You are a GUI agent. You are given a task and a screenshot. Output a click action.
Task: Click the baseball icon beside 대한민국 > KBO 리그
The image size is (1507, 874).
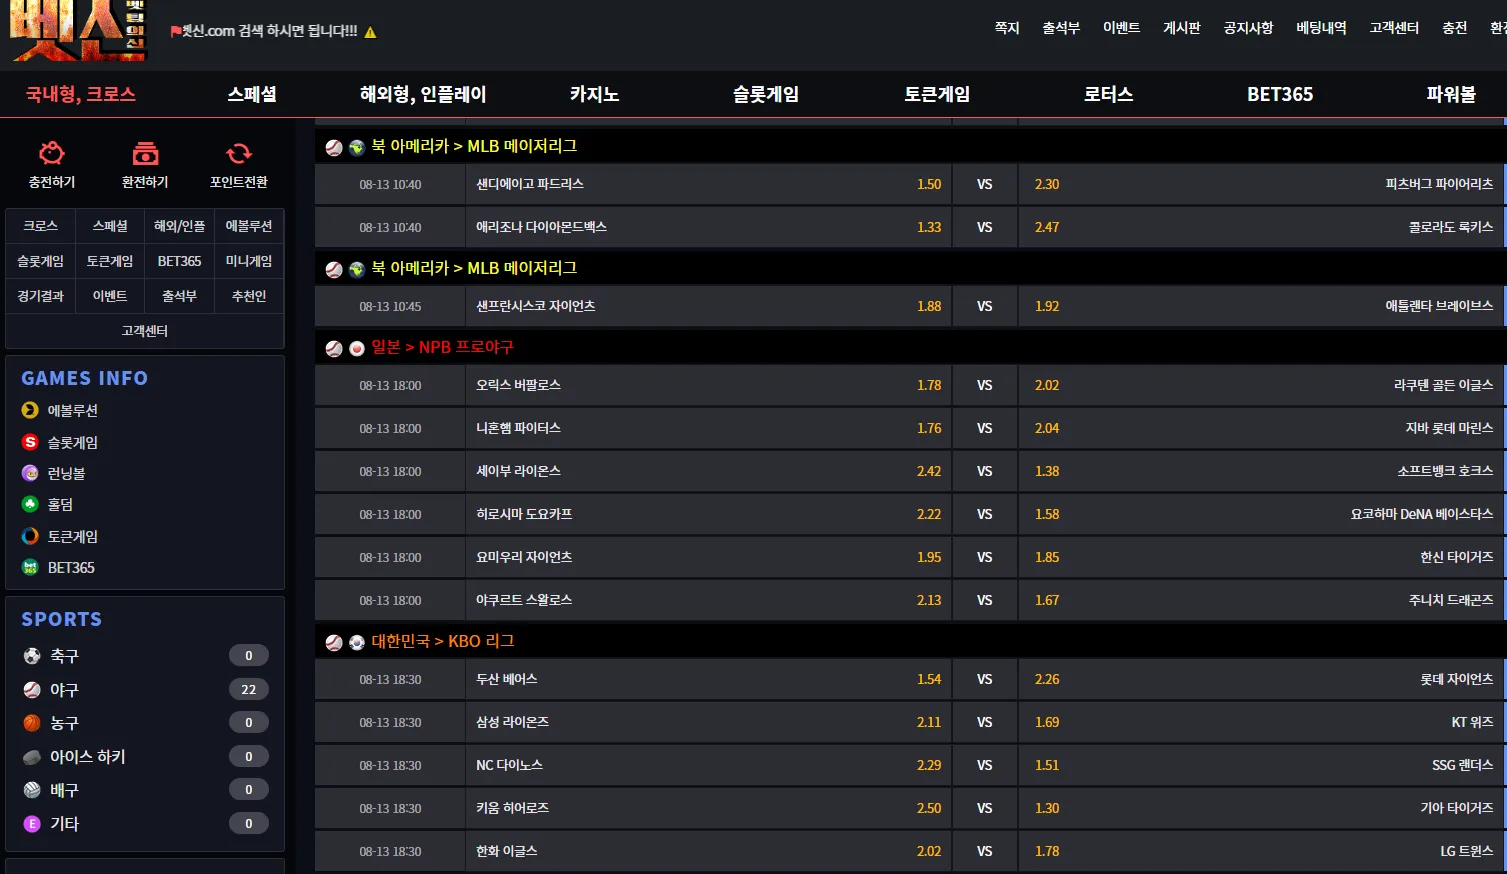click(x=334, y=643)
